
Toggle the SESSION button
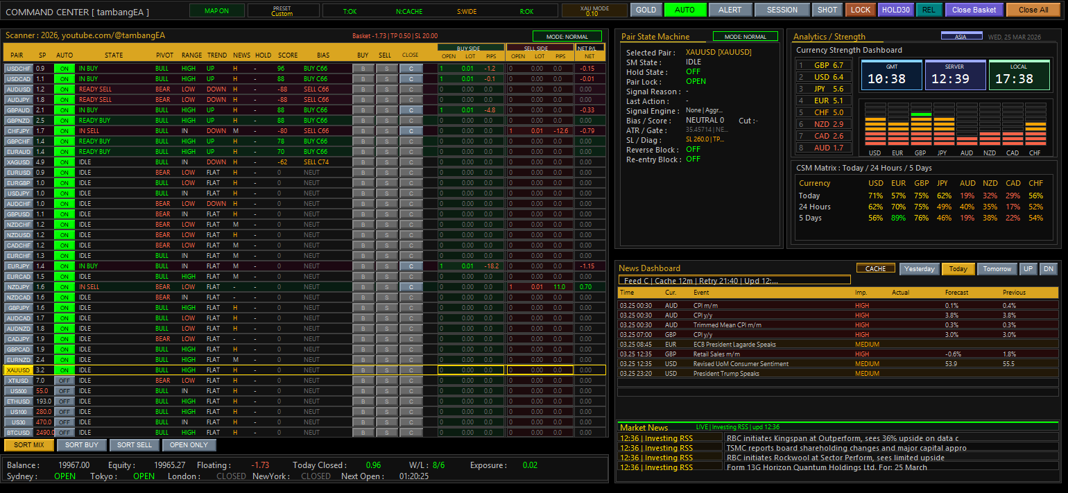(782, 10)
